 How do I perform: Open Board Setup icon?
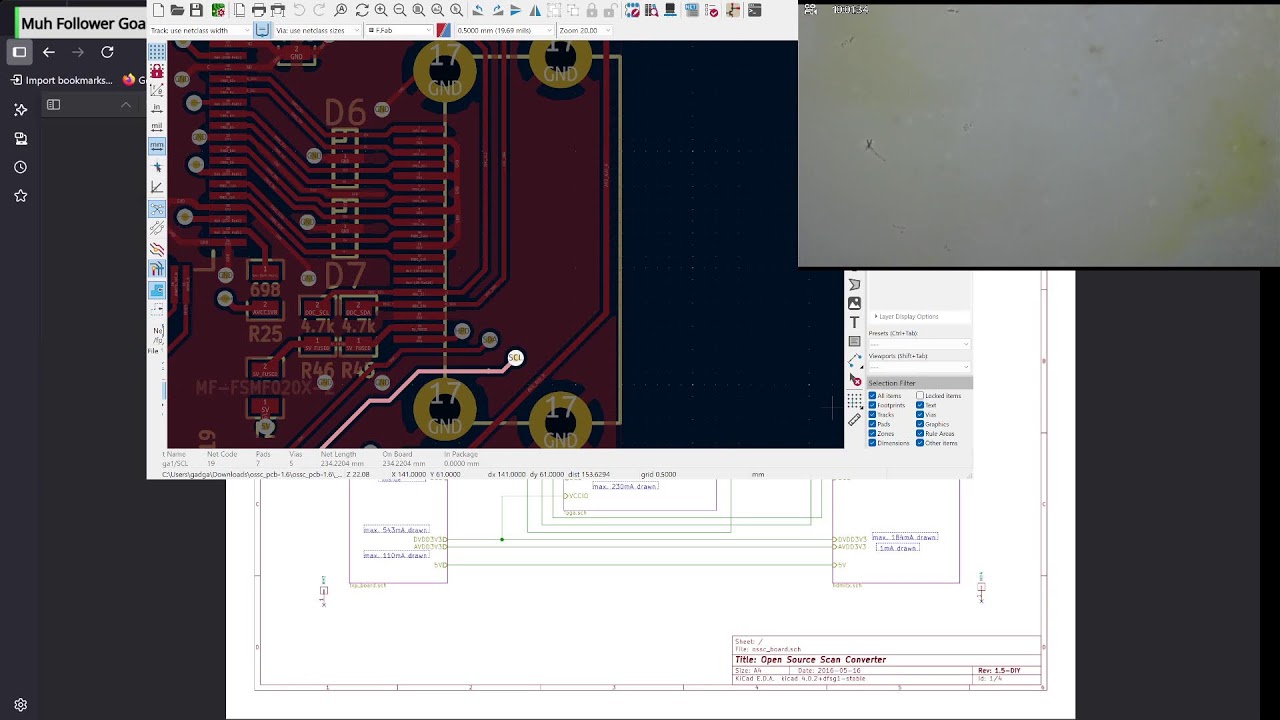(218, 10)
